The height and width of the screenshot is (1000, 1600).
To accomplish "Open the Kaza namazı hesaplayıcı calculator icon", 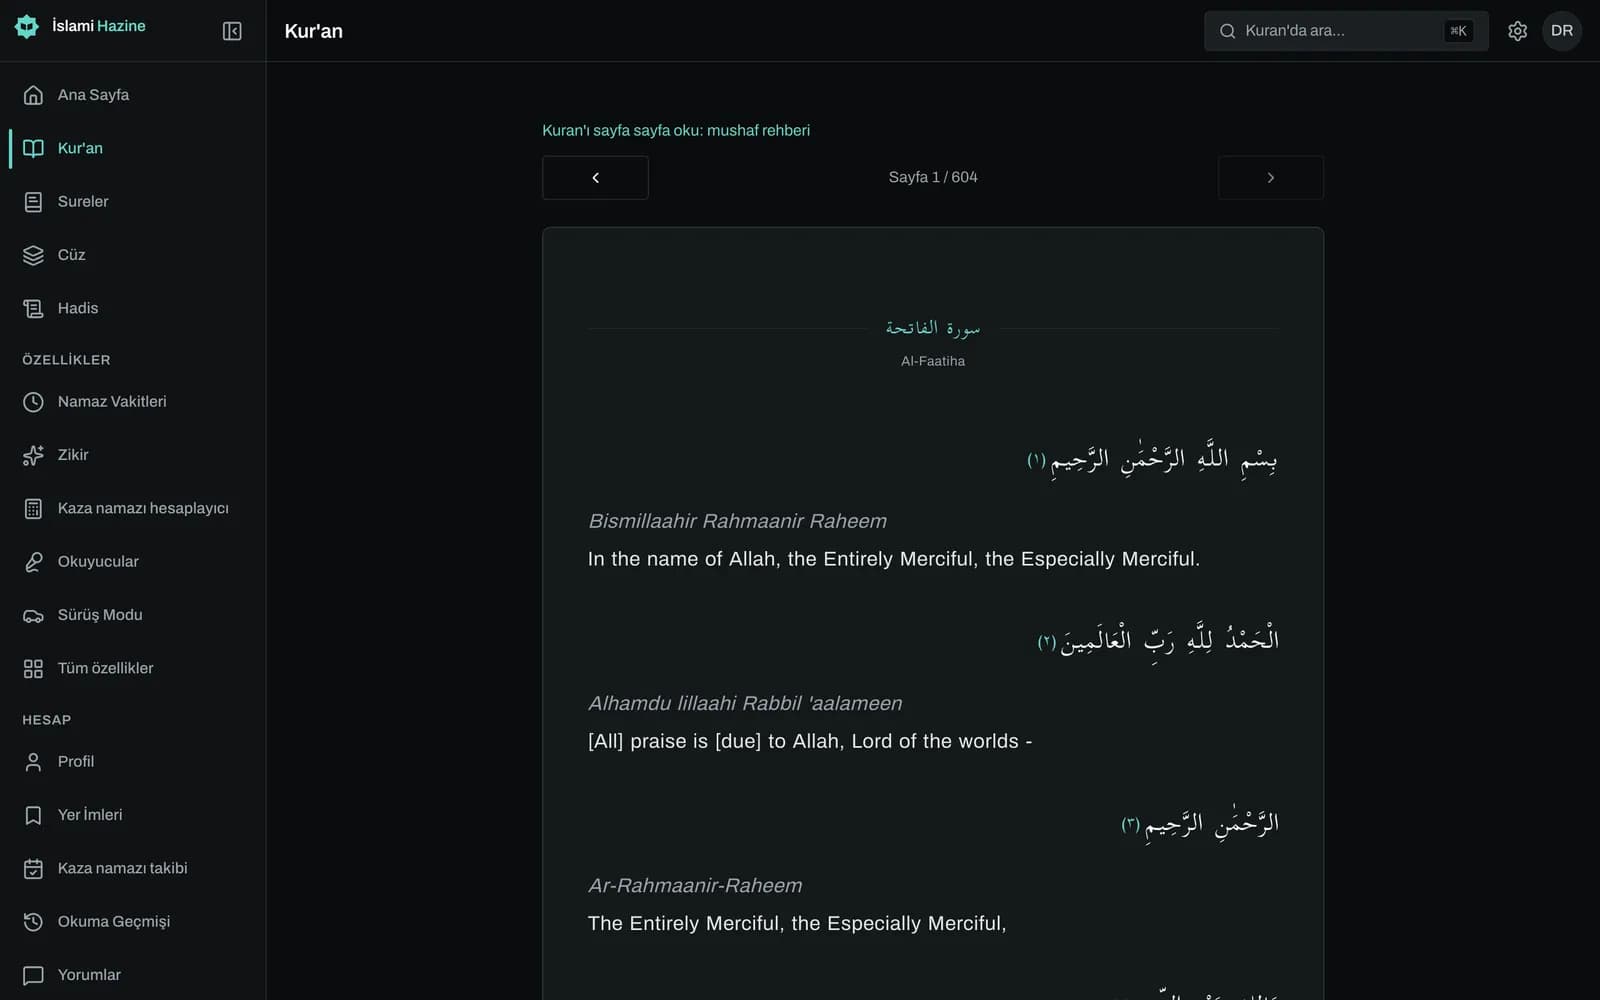I will point(33,508).
